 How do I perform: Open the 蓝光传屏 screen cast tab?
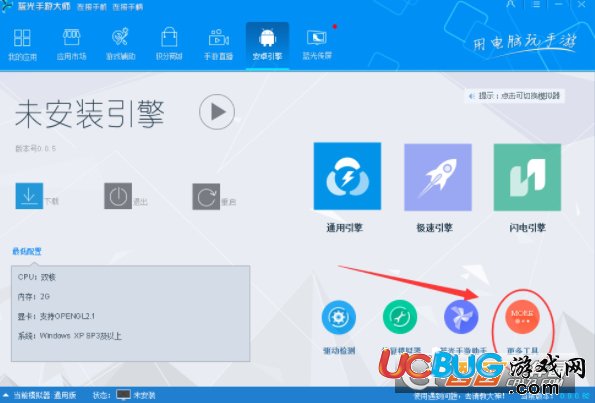click(317, 44)
